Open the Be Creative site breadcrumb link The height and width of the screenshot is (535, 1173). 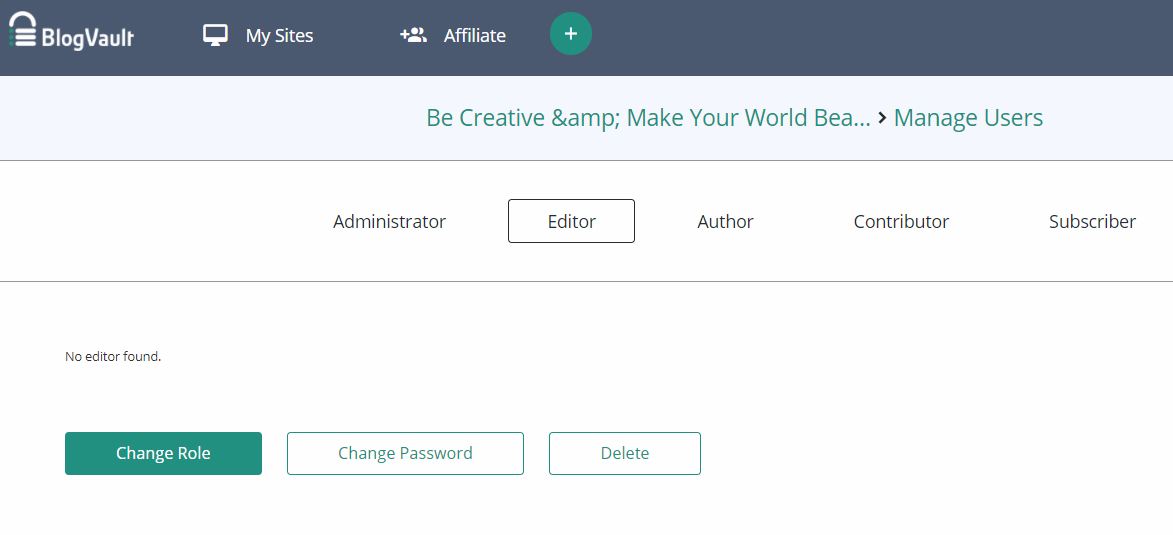point(648,118)
